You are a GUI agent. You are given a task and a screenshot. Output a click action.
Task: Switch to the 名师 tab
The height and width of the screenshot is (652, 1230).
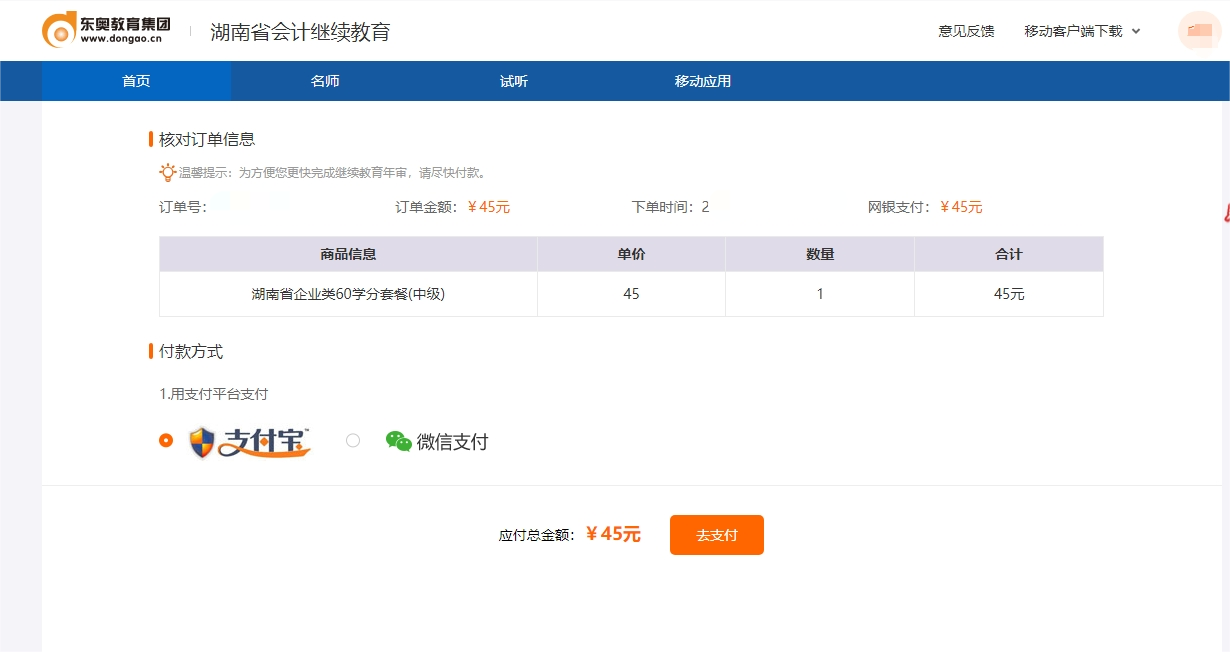[x=324, y=81]
